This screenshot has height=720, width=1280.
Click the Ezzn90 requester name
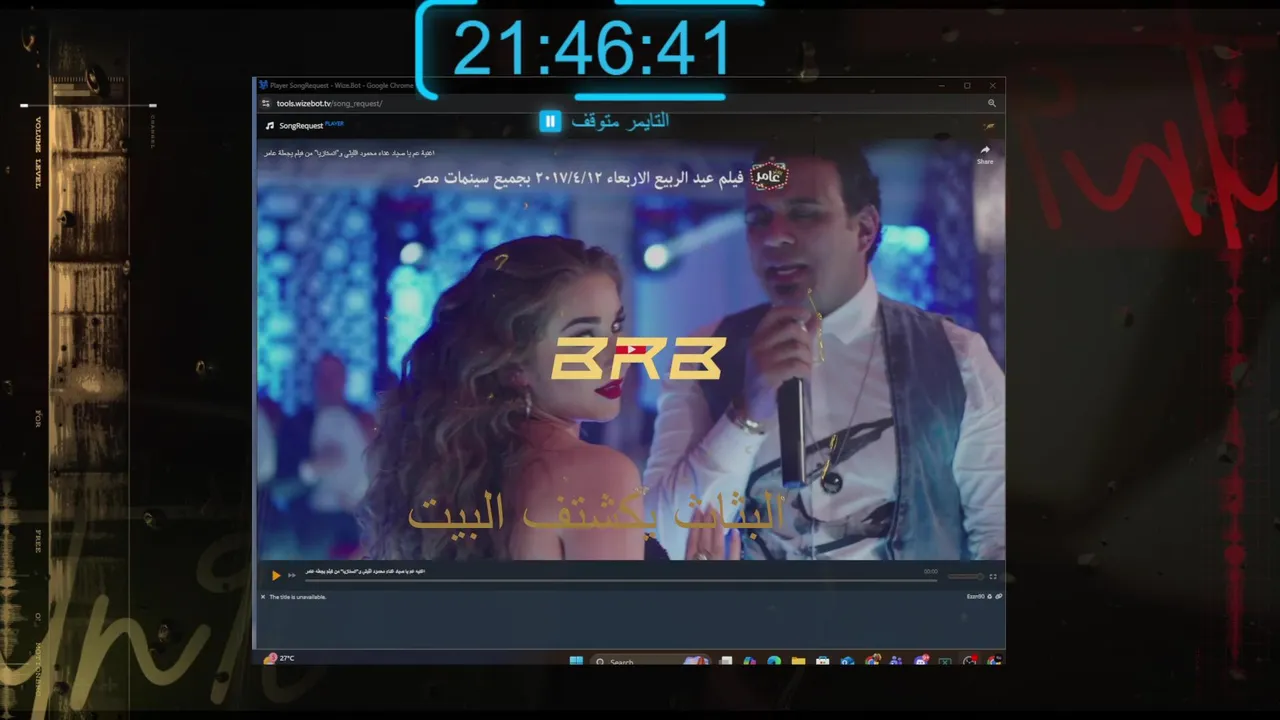click(x=975, y=596)
